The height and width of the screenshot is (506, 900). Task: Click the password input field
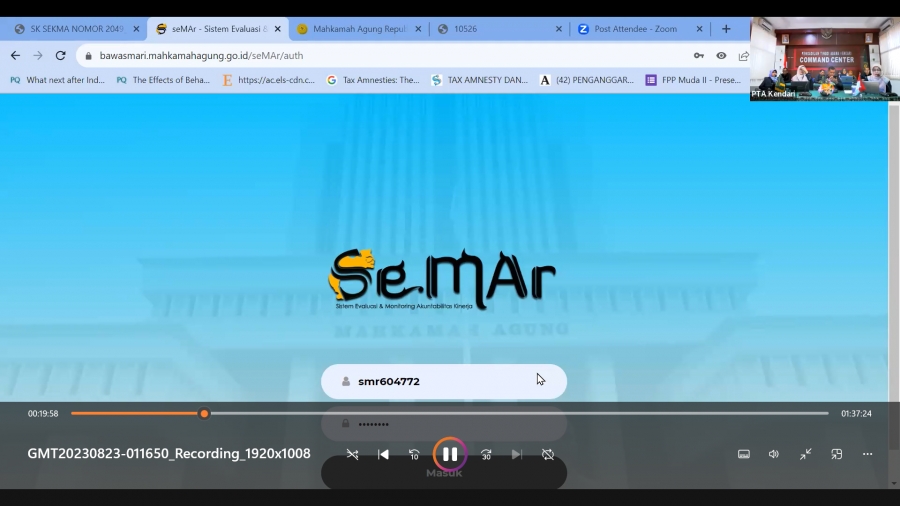[x=444, y=424]
